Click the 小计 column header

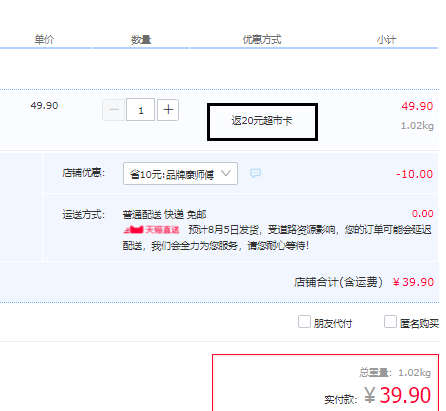click(387, 40)
